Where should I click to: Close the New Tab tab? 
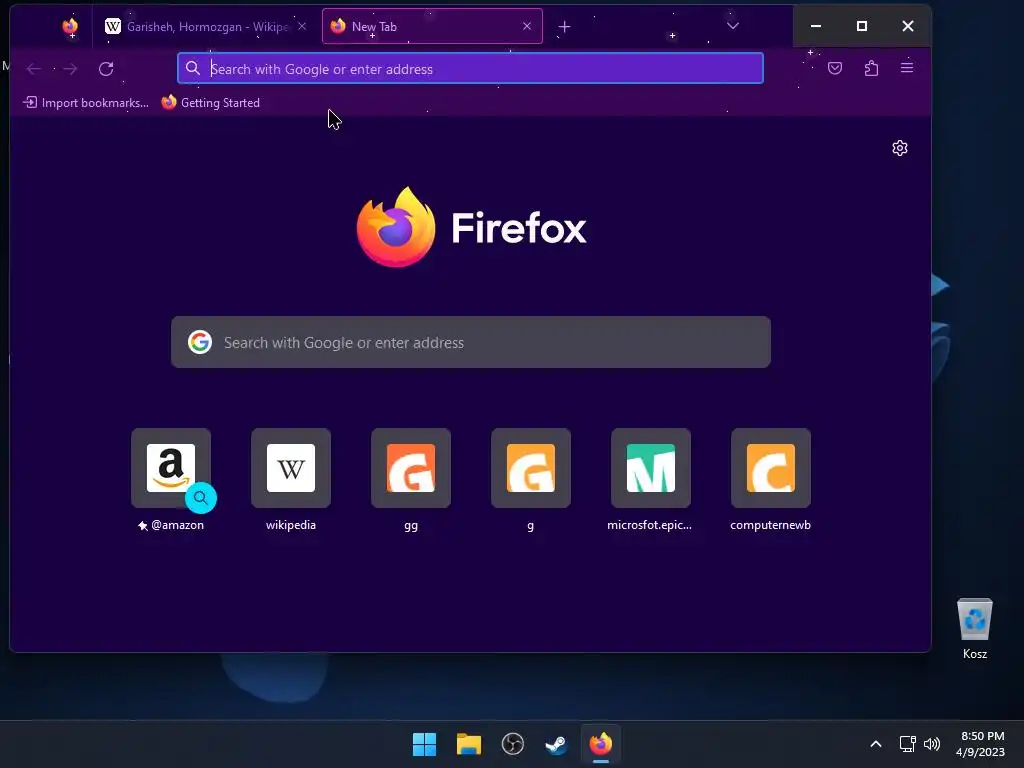click(527, 26)
